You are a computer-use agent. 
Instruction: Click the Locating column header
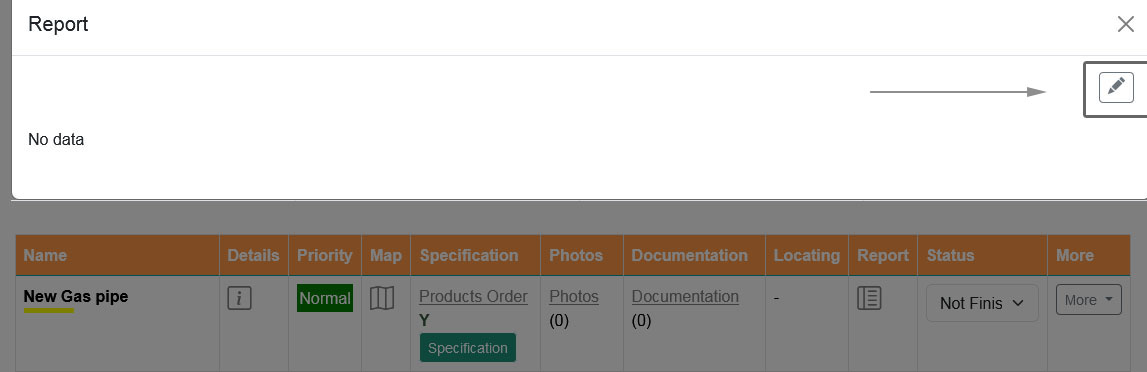tap(807, 255)
